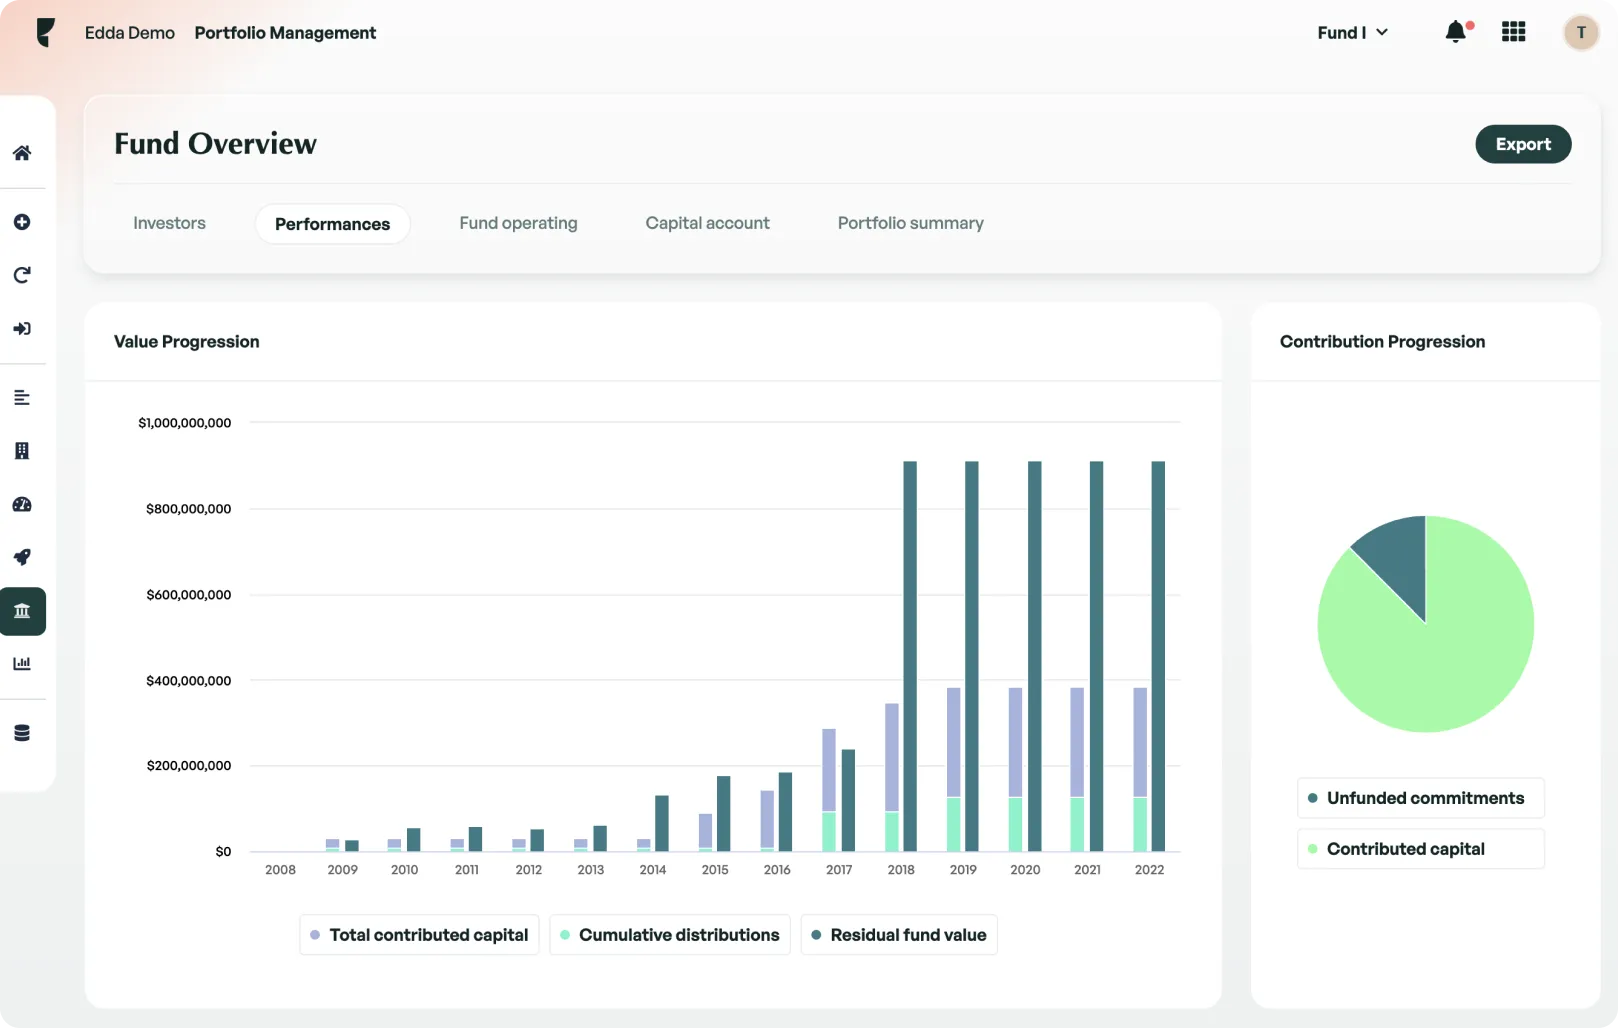Switch to the Investors tab
Viewport: 1618px width, 1028px height.
[169, 223]
